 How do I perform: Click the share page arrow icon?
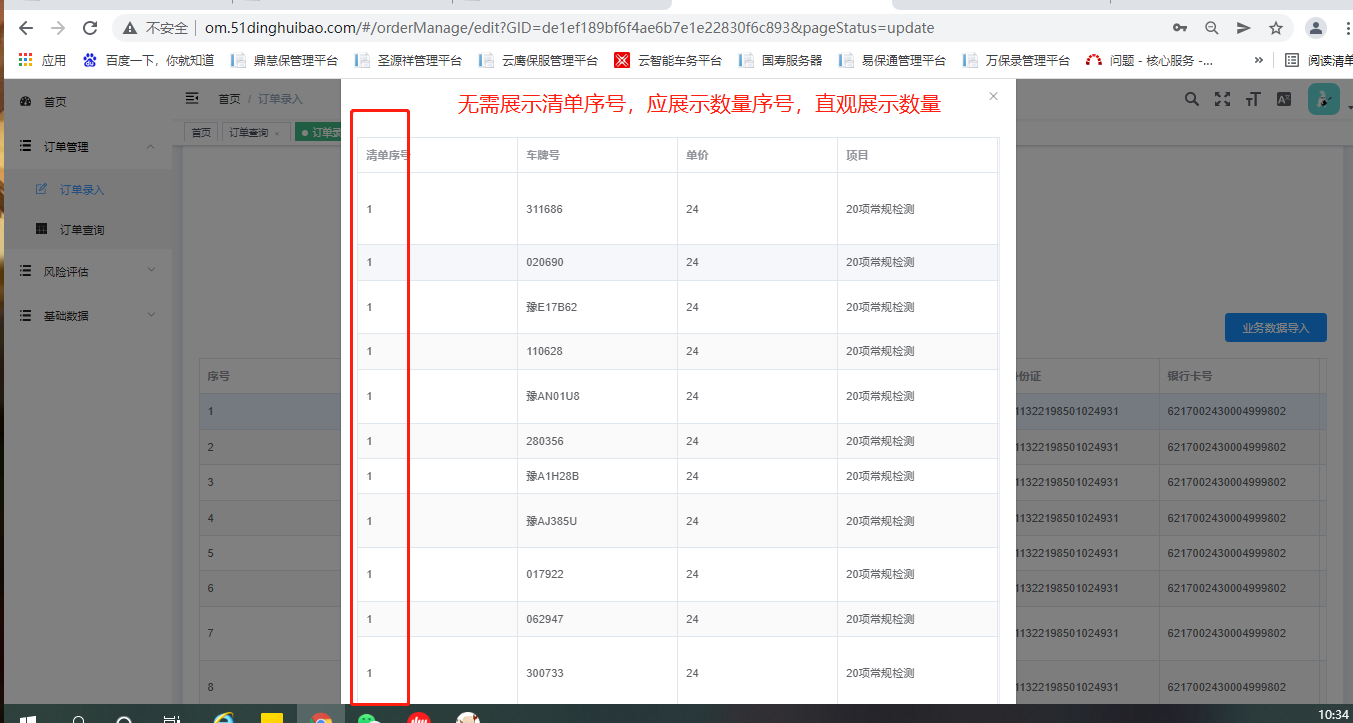tap(1244, 28)
